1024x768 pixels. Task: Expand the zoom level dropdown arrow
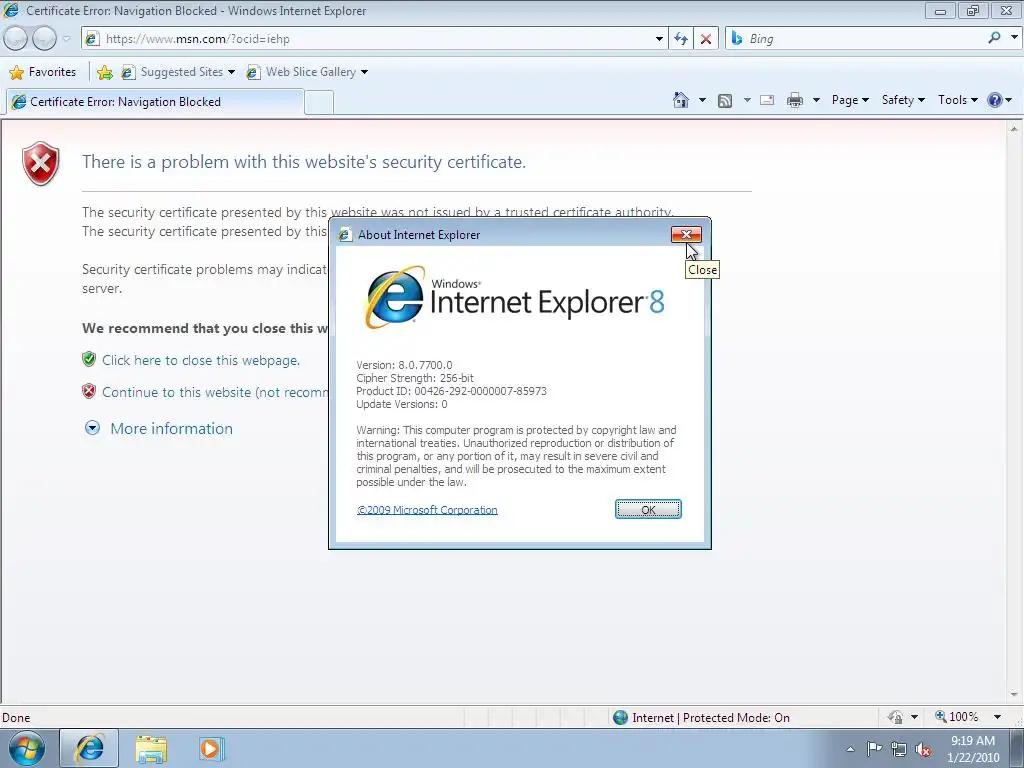[x=998, y=717]
